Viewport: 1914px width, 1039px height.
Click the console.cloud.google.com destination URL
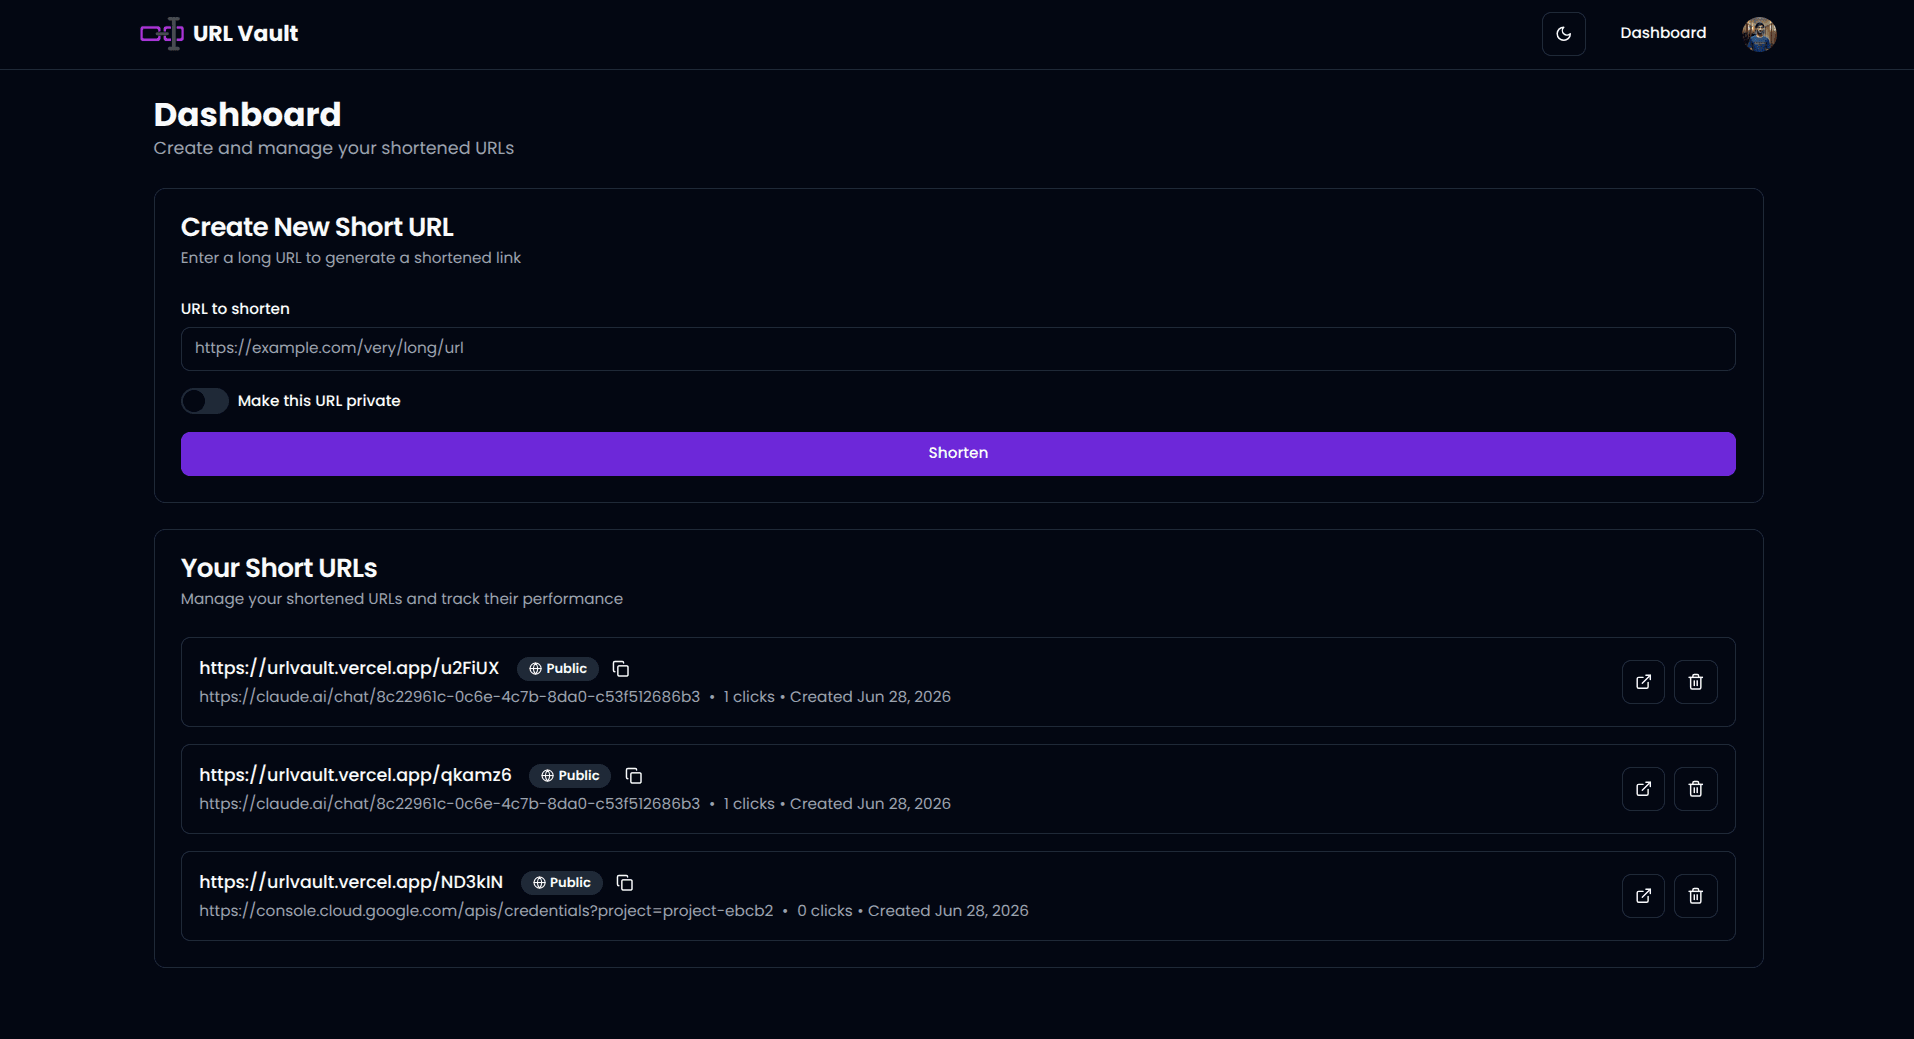[x=486, y=911]
